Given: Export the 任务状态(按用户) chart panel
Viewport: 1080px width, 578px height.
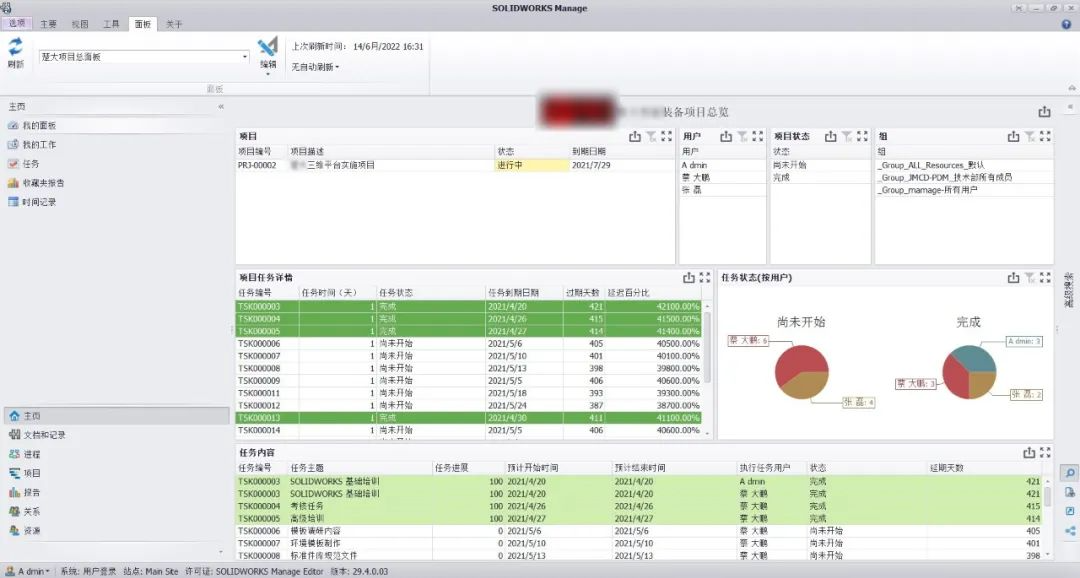Looking at the screenshot, I should pos(1013,278).
